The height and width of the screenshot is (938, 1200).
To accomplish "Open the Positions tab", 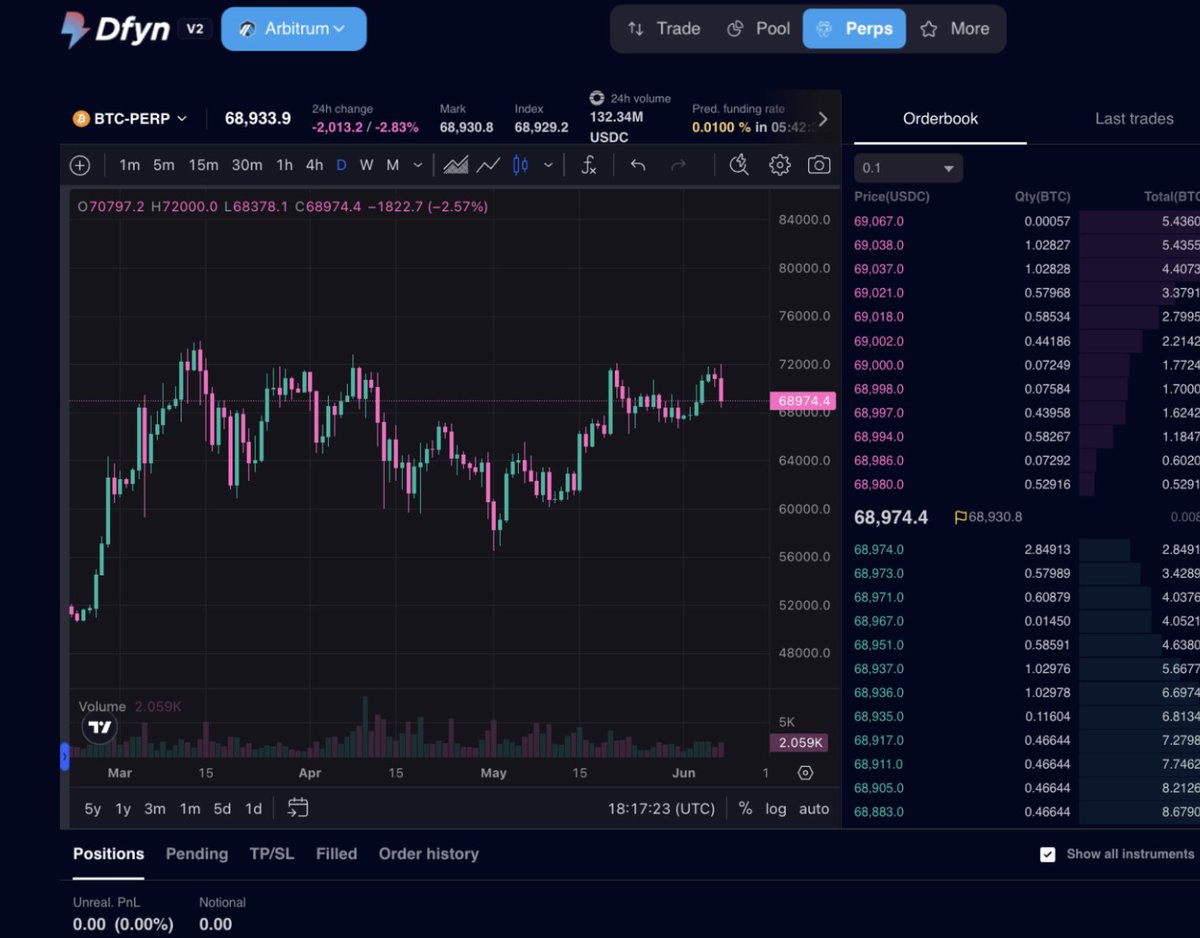I will 108,854.
